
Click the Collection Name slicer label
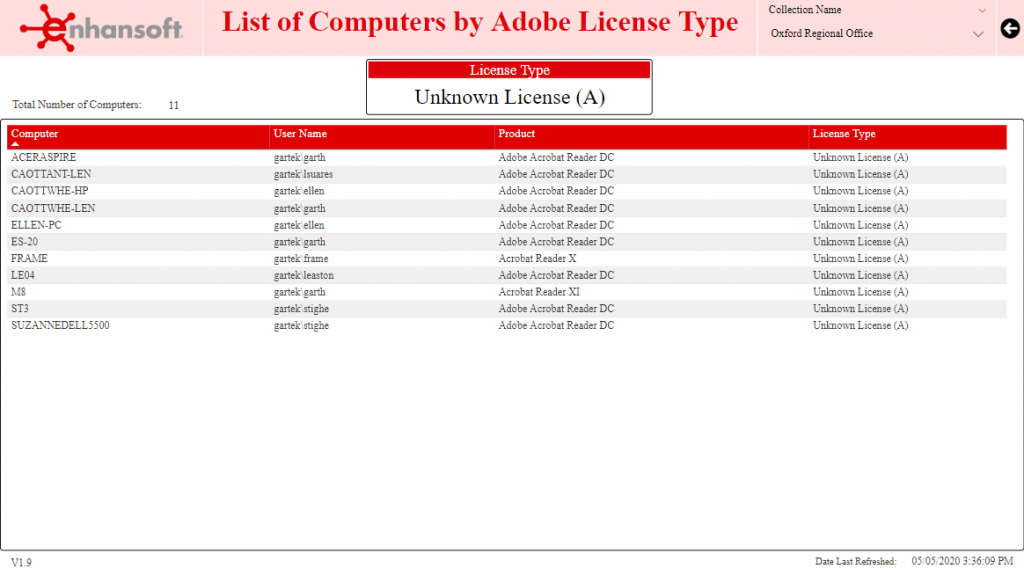click(805, 10)
